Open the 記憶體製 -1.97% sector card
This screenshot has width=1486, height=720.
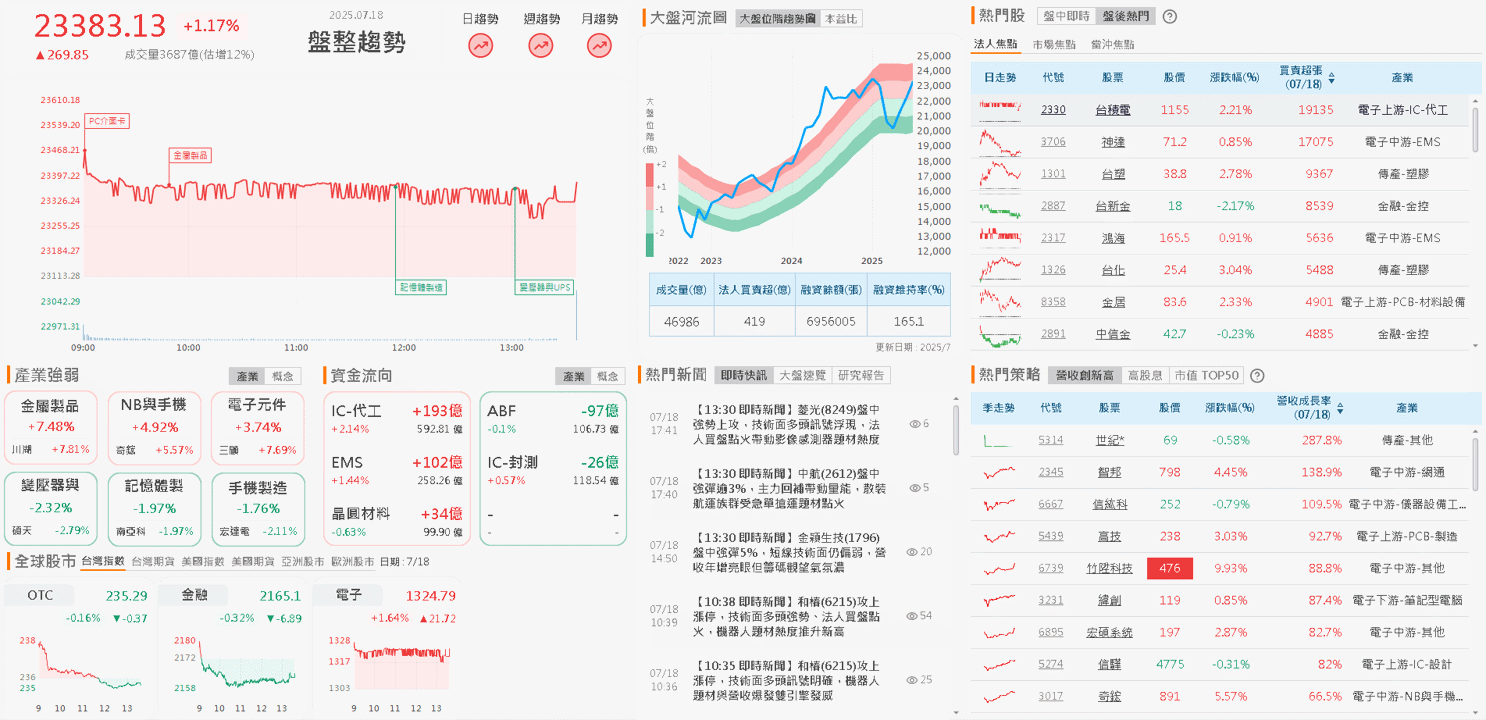click(x=153, y=508)
